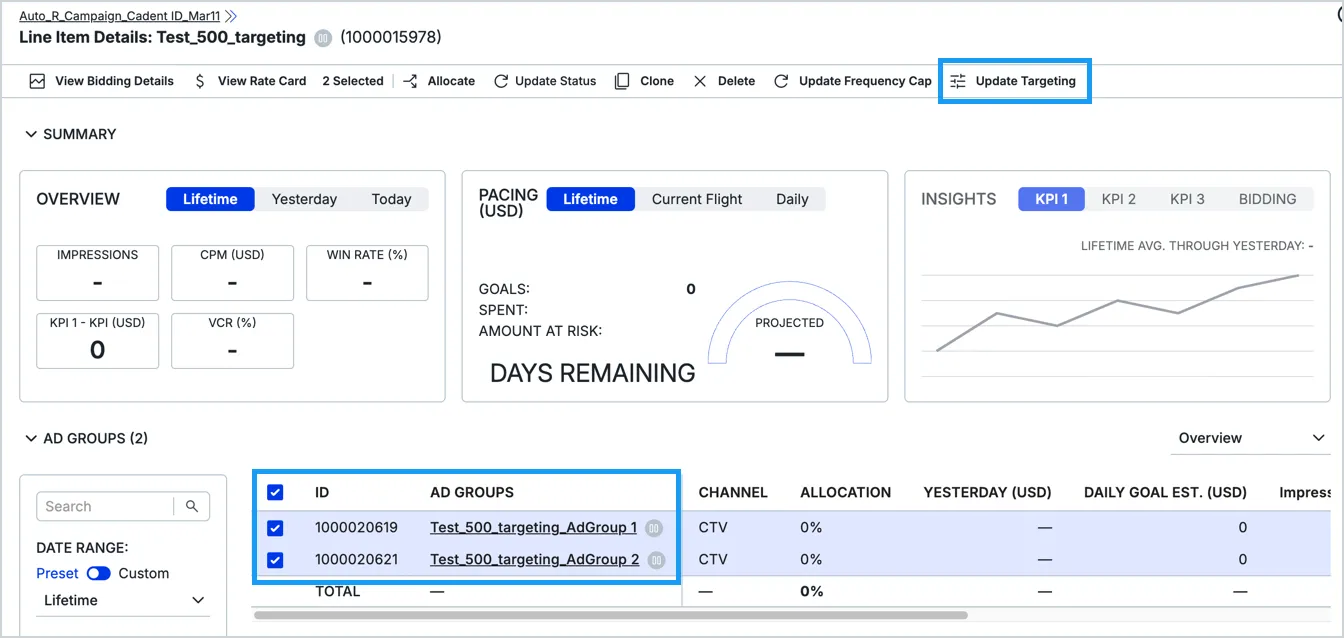Collapse the AD GROUPS (2) section

tap(31, 438)
